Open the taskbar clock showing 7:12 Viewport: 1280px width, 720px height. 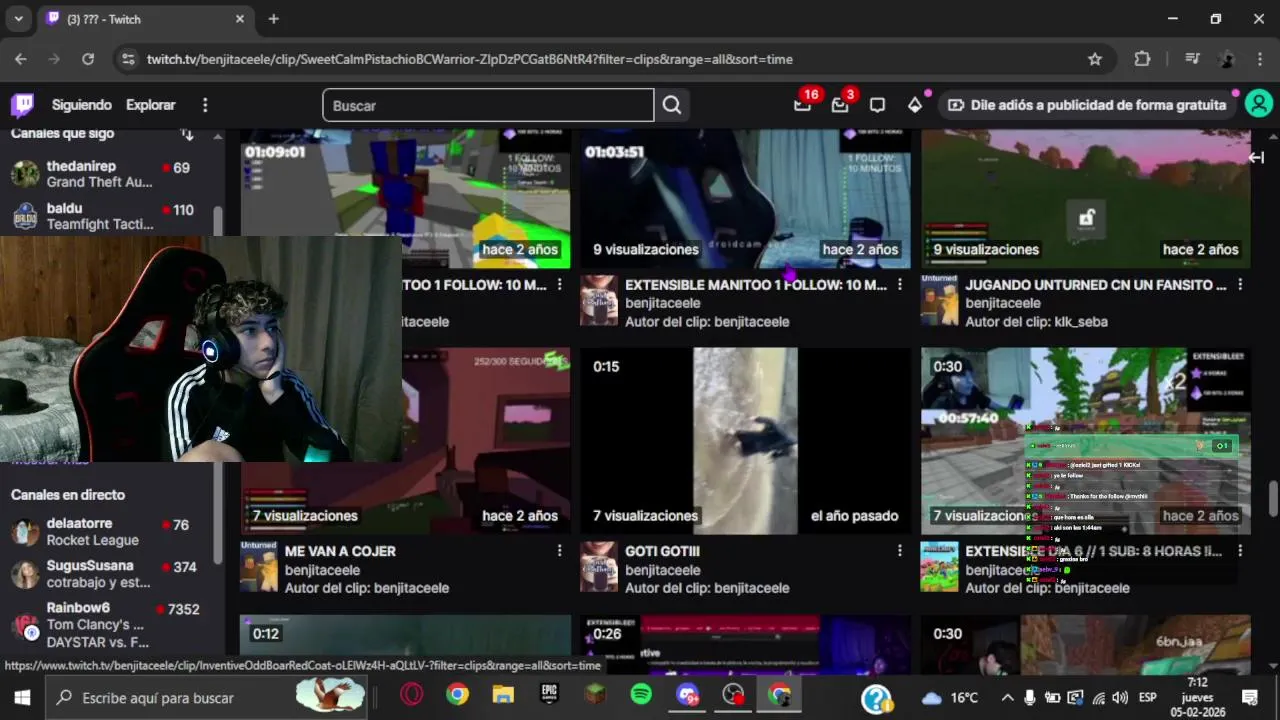[x=1197, y=697]
